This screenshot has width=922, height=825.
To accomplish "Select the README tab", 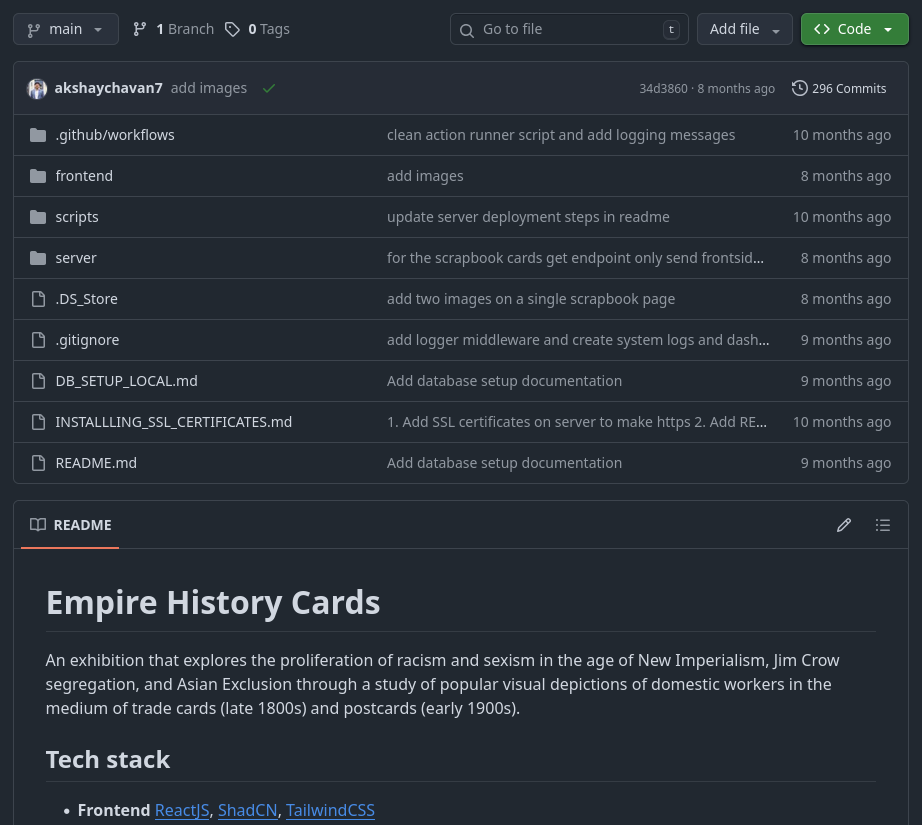I will (70, 525).
